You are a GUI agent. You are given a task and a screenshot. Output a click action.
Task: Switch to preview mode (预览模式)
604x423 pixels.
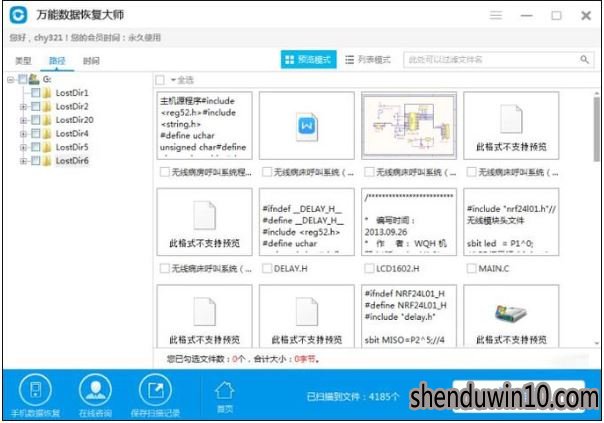(309, 60)
